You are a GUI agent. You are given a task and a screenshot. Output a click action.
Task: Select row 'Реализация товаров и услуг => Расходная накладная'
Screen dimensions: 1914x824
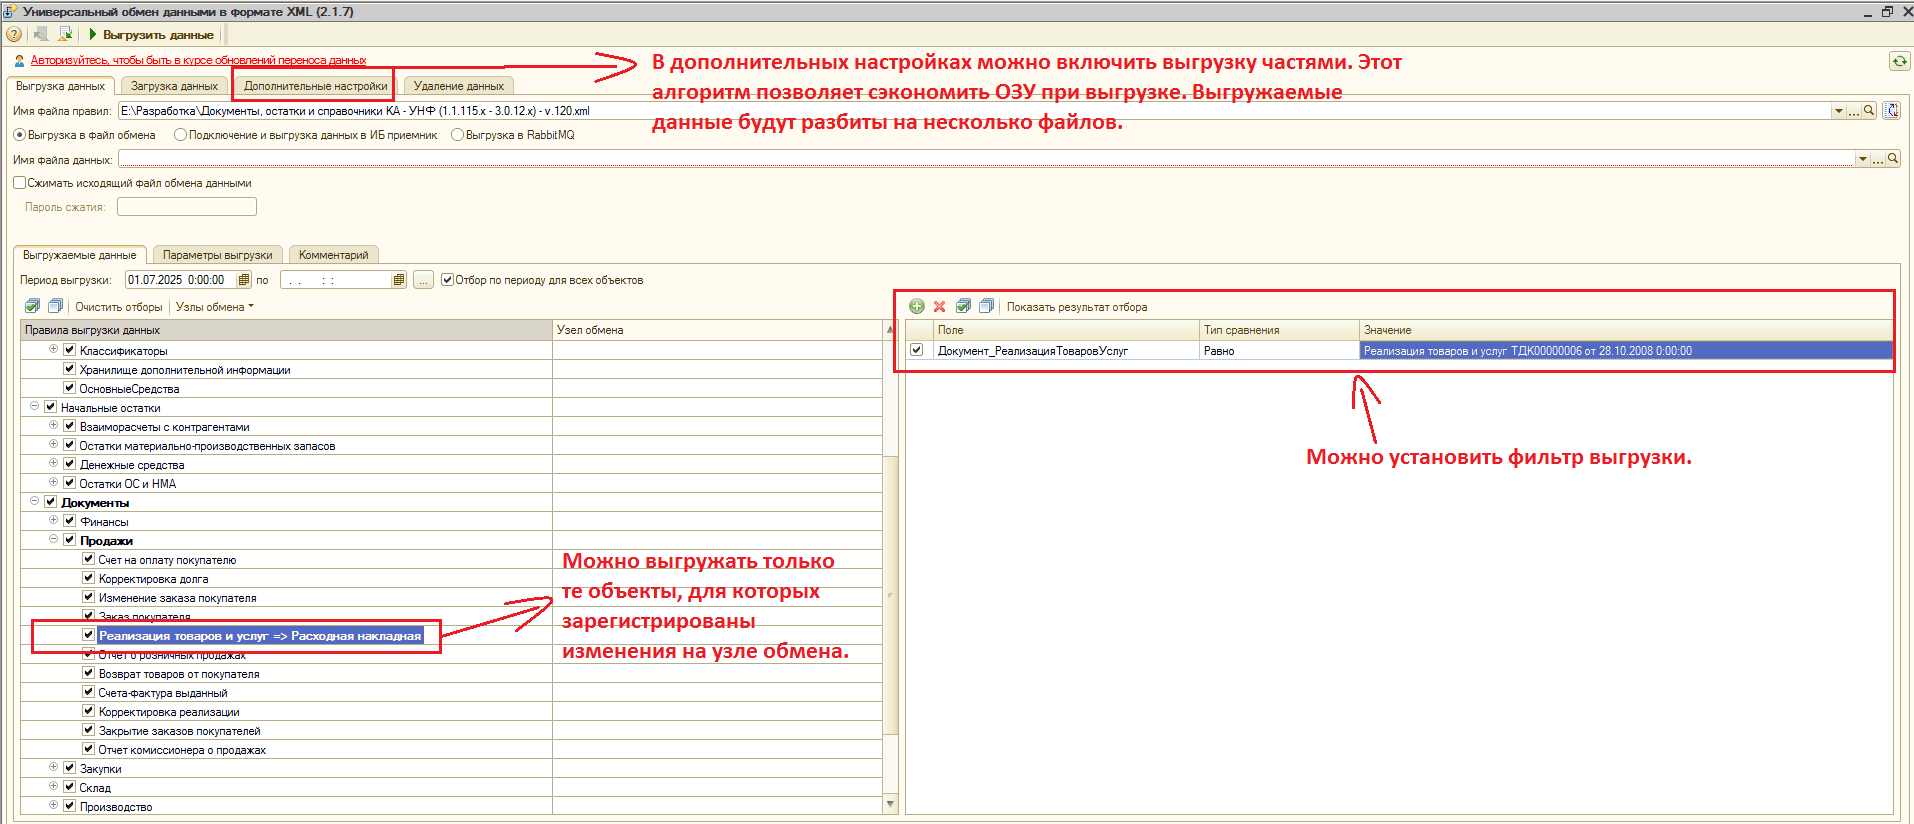click(260, 635)
